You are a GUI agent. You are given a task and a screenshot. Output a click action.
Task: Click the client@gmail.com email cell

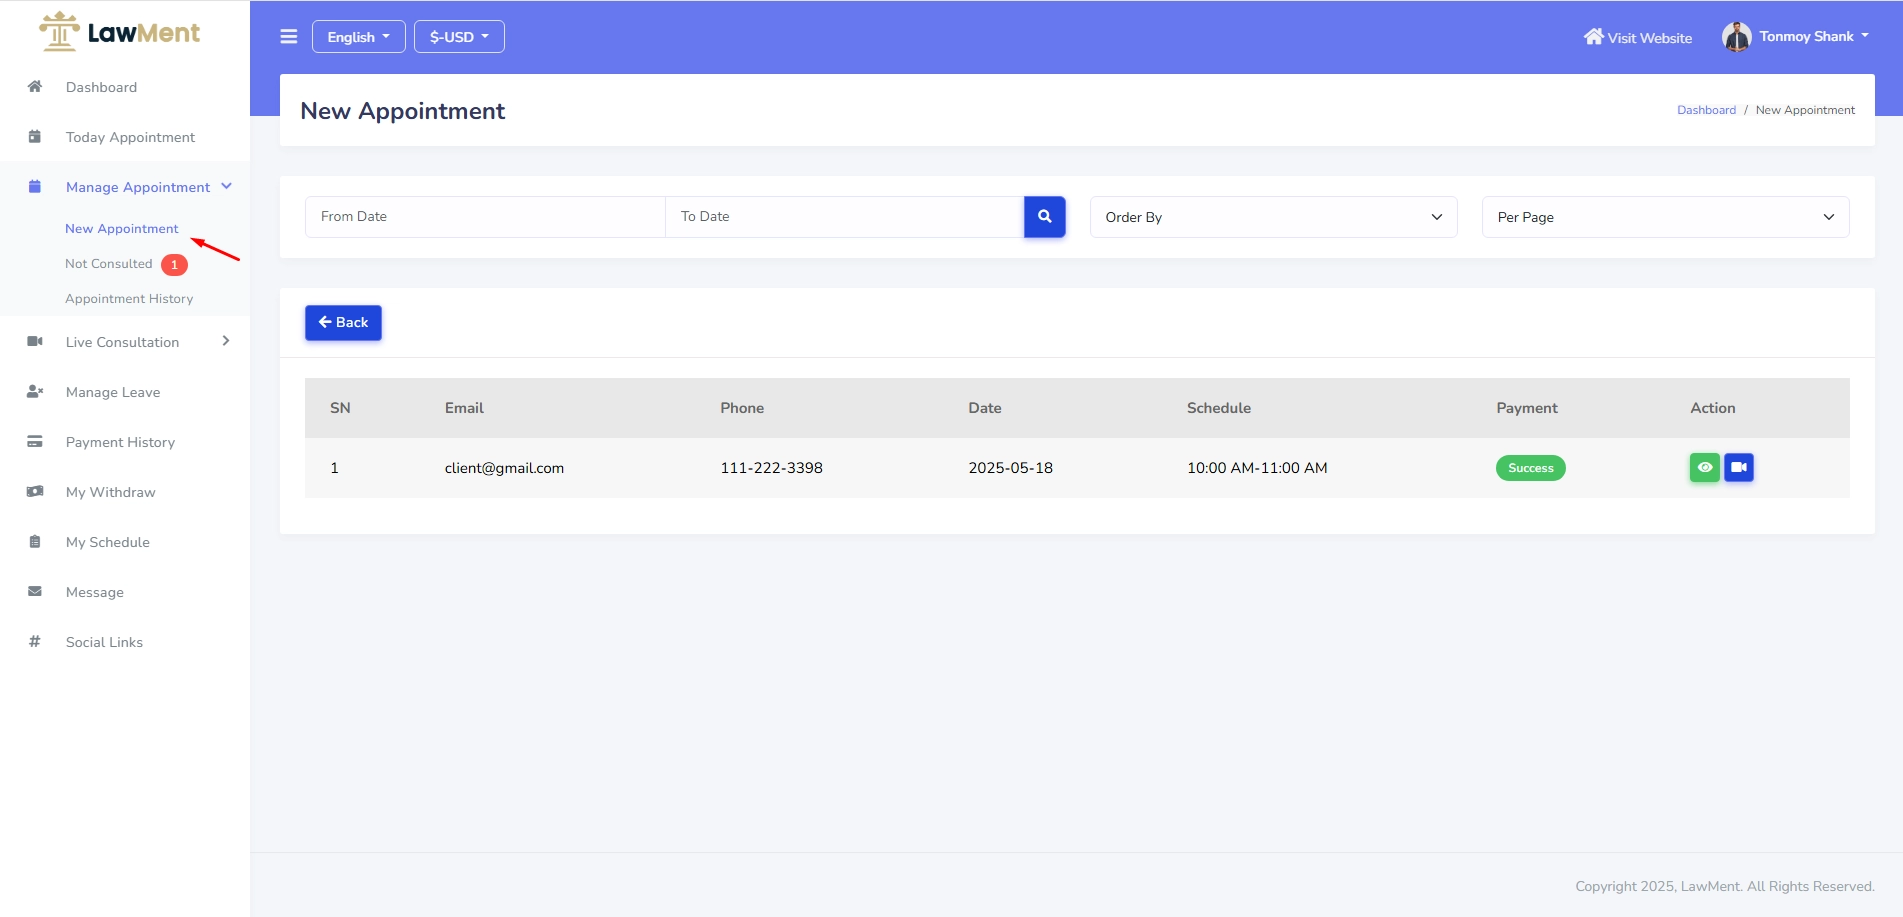pos(504,468)
